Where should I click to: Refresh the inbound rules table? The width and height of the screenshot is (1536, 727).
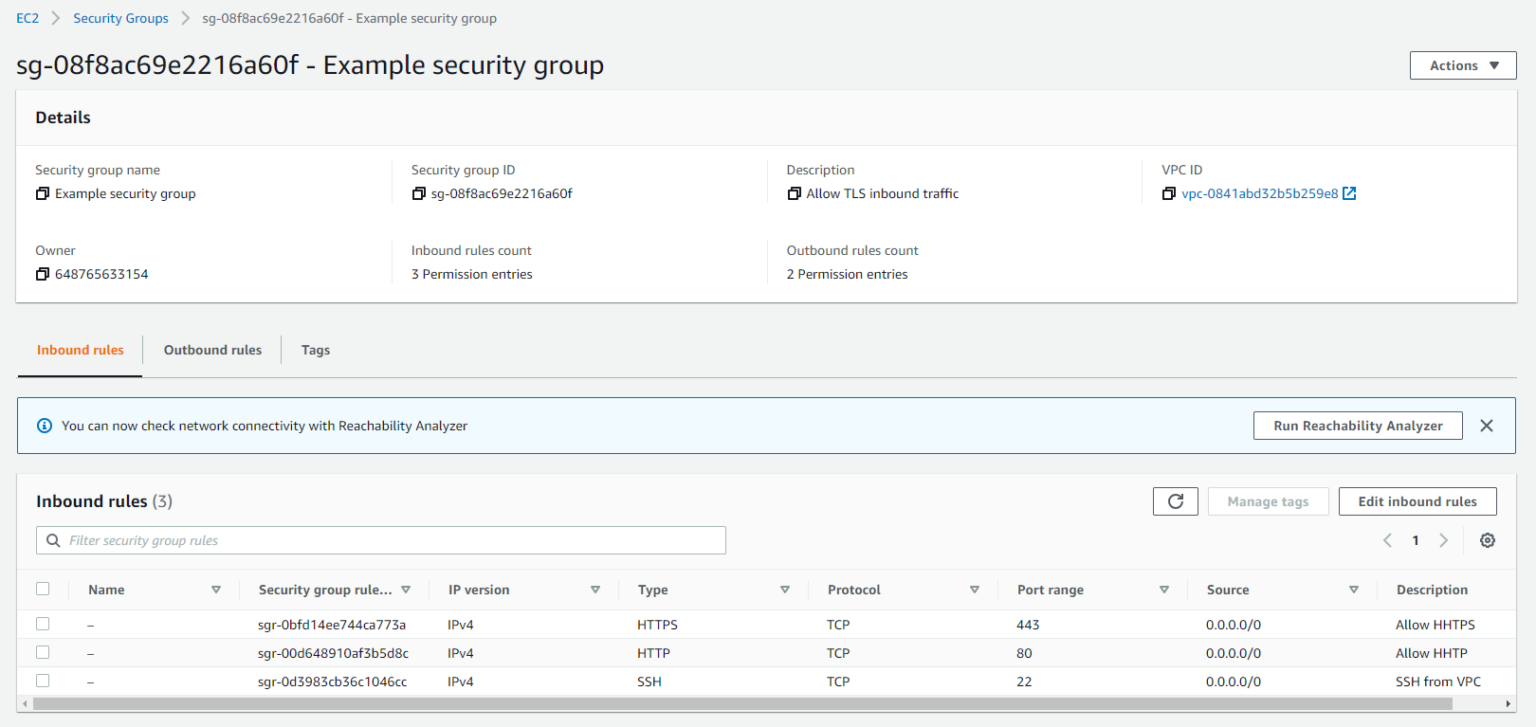1175,501
